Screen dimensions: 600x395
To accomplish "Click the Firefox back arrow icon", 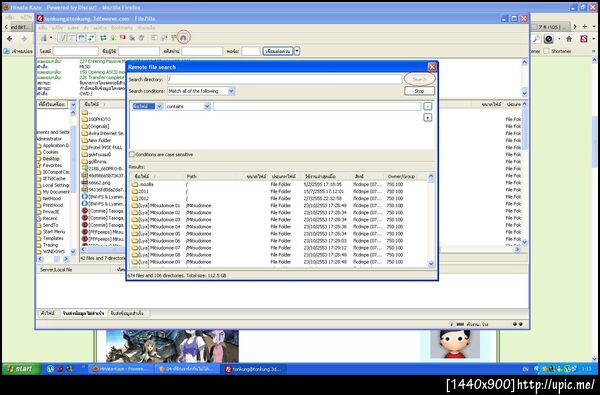I will pos(10,39).
